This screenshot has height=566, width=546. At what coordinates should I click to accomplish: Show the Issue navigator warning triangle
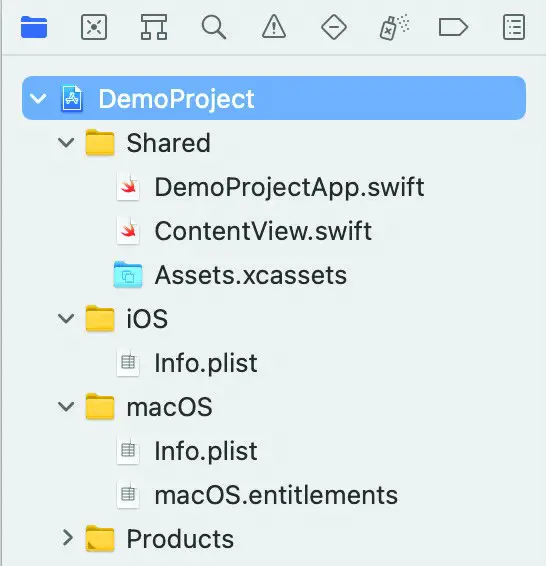pyautogui.click(x=274, y=27)
